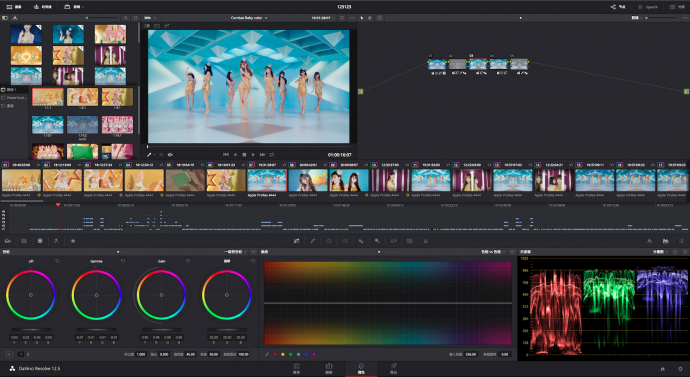This screenshot has width=690, height=377.
Task: Open the Color Match palette
Action: [24, 241]
